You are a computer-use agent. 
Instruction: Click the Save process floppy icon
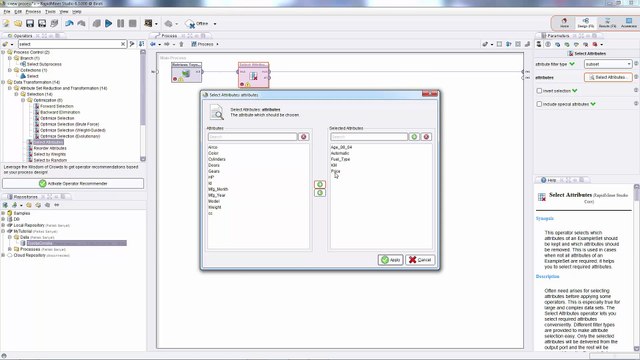(30, 24)
